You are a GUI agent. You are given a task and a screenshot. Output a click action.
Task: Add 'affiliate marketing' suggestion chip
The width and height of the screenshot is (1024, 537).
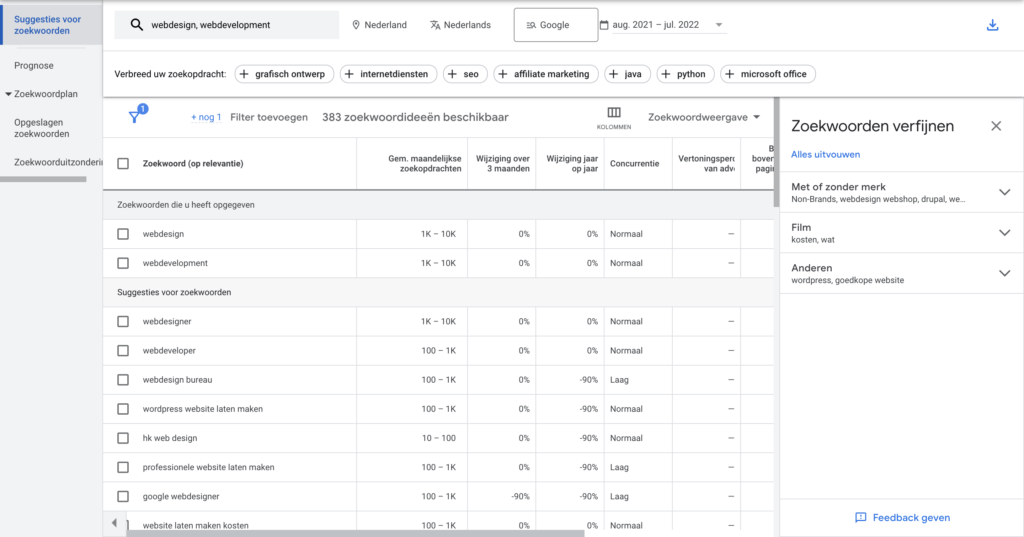tap(546, 74)
